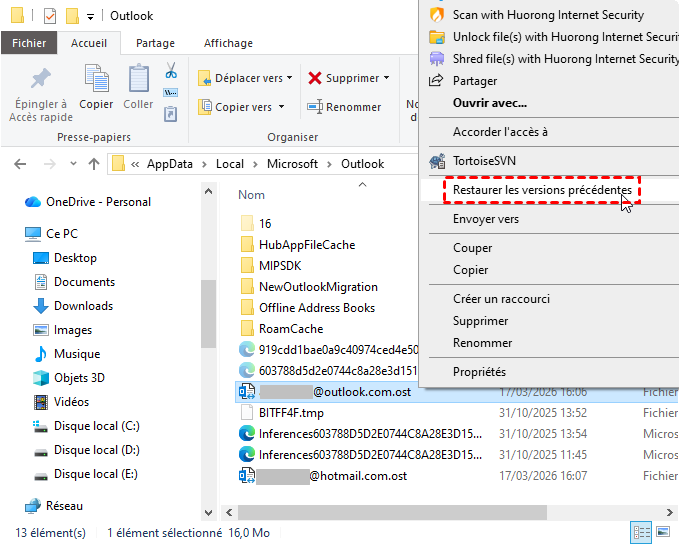Screen dimensions: 679x545
Task: Choose Propriétés in the context menu
Action: tap(479, 372)
